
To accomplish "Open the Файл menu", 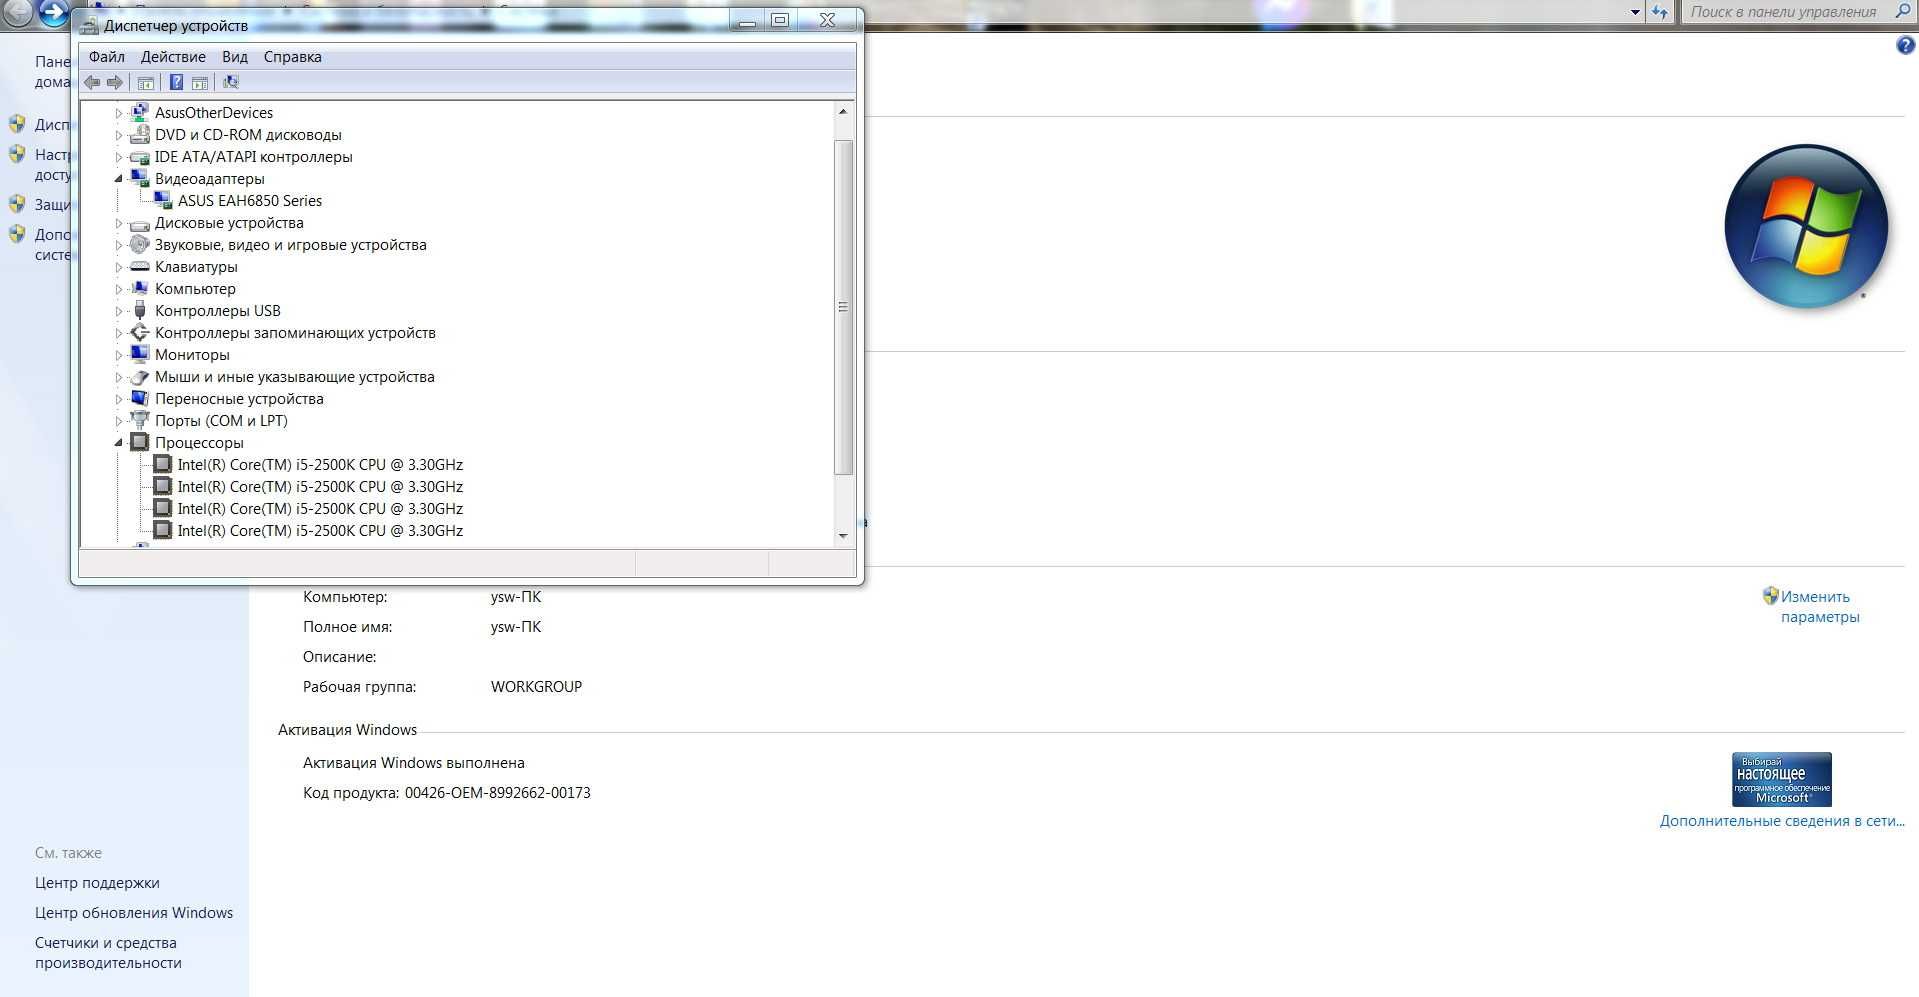I will pyautogui.click(x=107, y=57).
